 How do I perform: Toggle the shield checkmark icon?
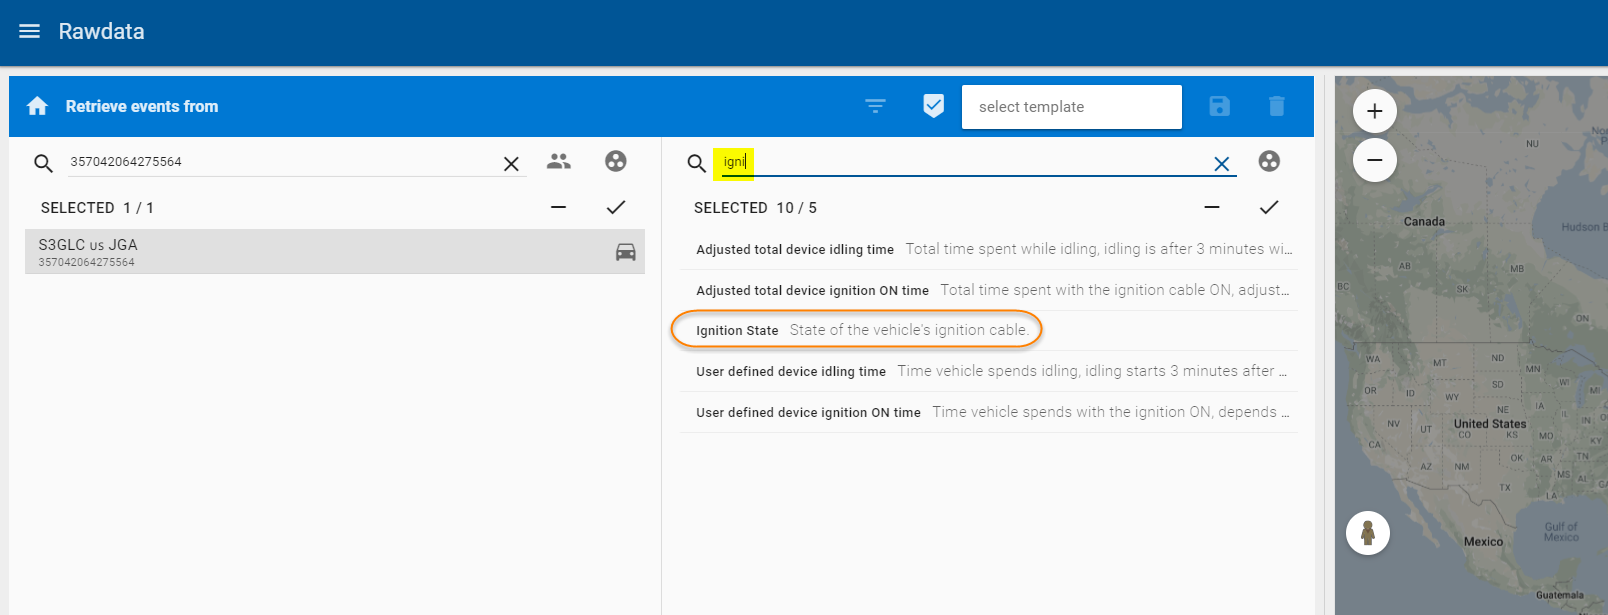[933, 106]
